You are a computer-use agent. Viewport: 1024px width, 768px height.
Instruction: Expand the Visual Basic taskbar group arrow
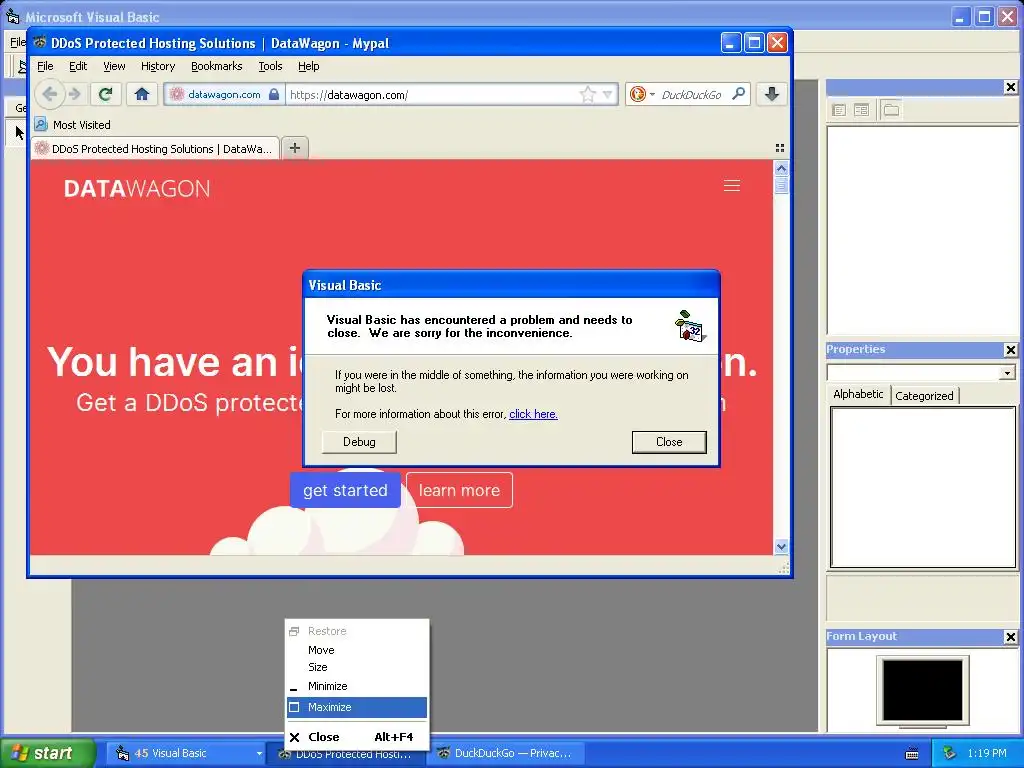click(x=259, y=754)
